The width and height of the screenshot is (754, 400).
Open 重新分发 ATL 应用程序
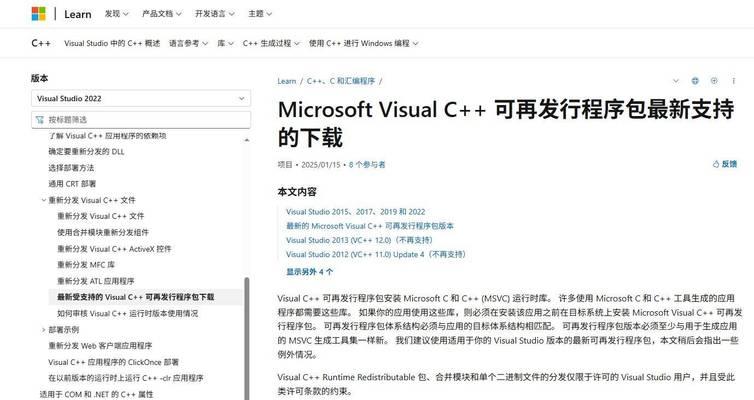click(x=96, y=281)
